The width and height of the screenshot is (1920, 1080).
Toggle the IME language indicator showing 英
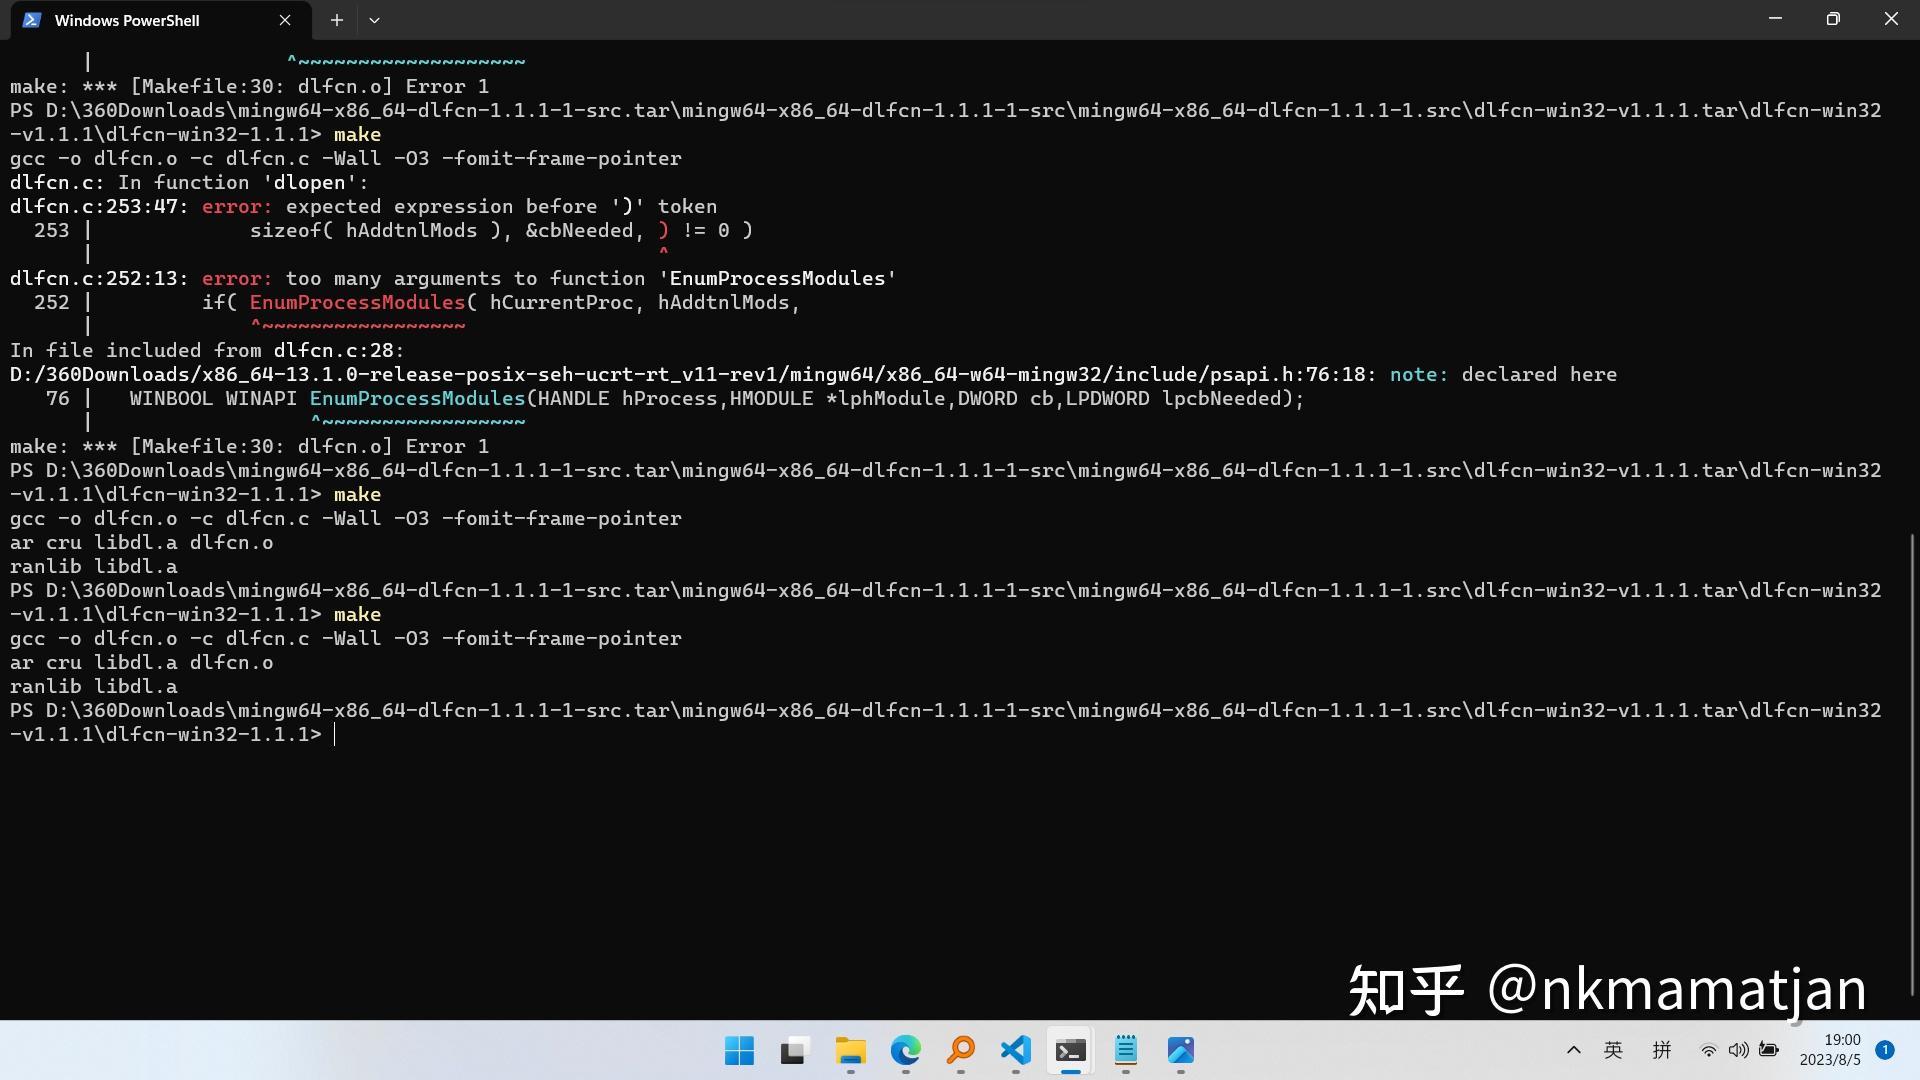coord(1611,1051)
